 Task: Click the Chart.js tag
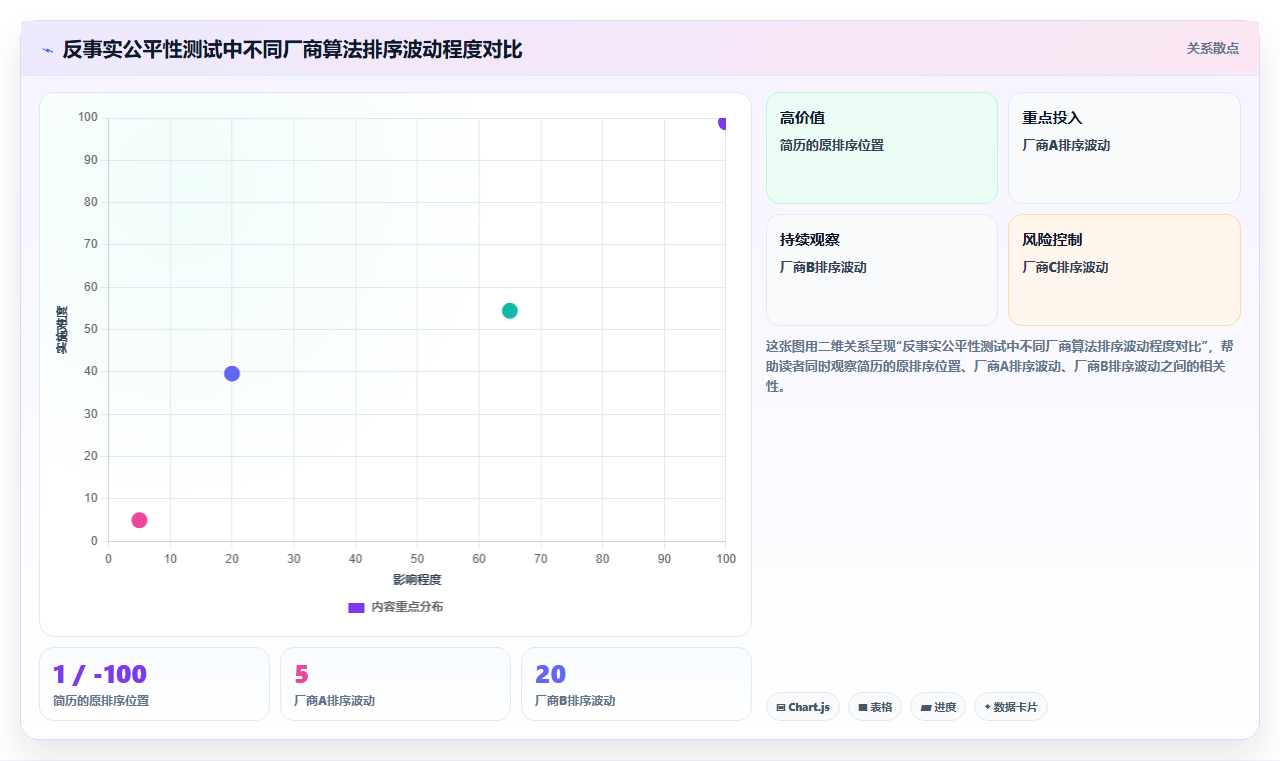[803, 707]
